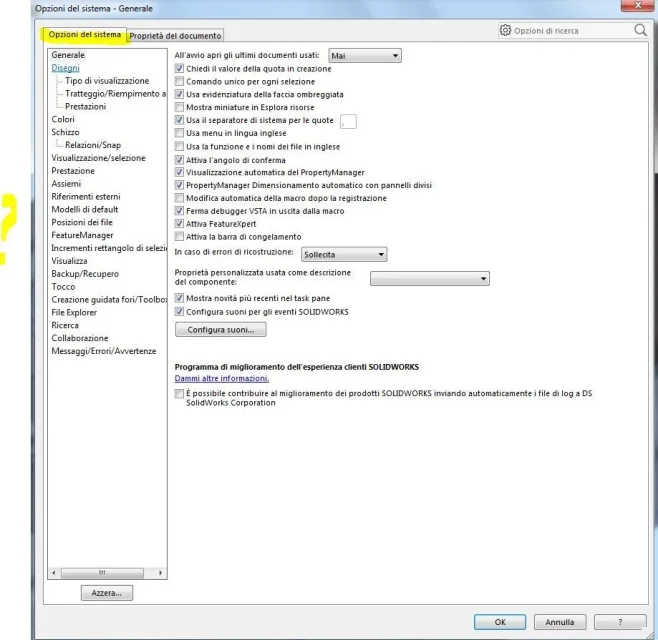This screenshot has width=658, height=640.
Task: Toggle Usa il separatore di sistema checkbox
Action: point(179,120)
